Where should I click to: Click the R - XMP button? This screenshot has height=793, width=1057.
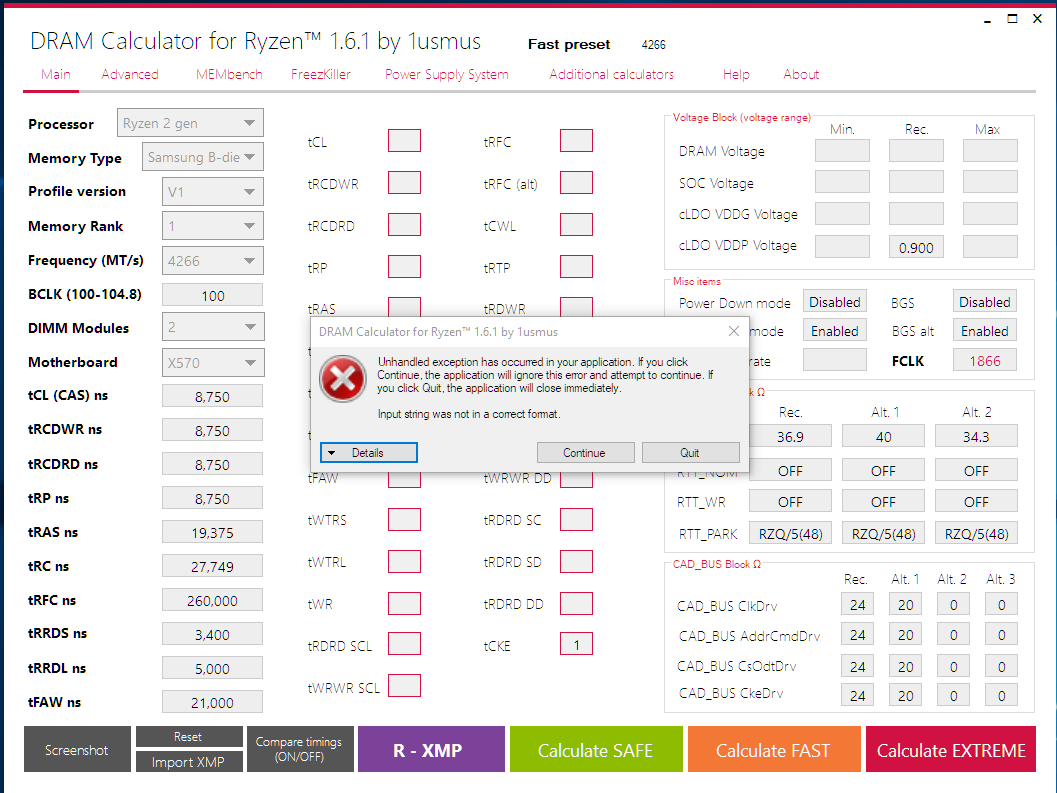tap(431, 749)
